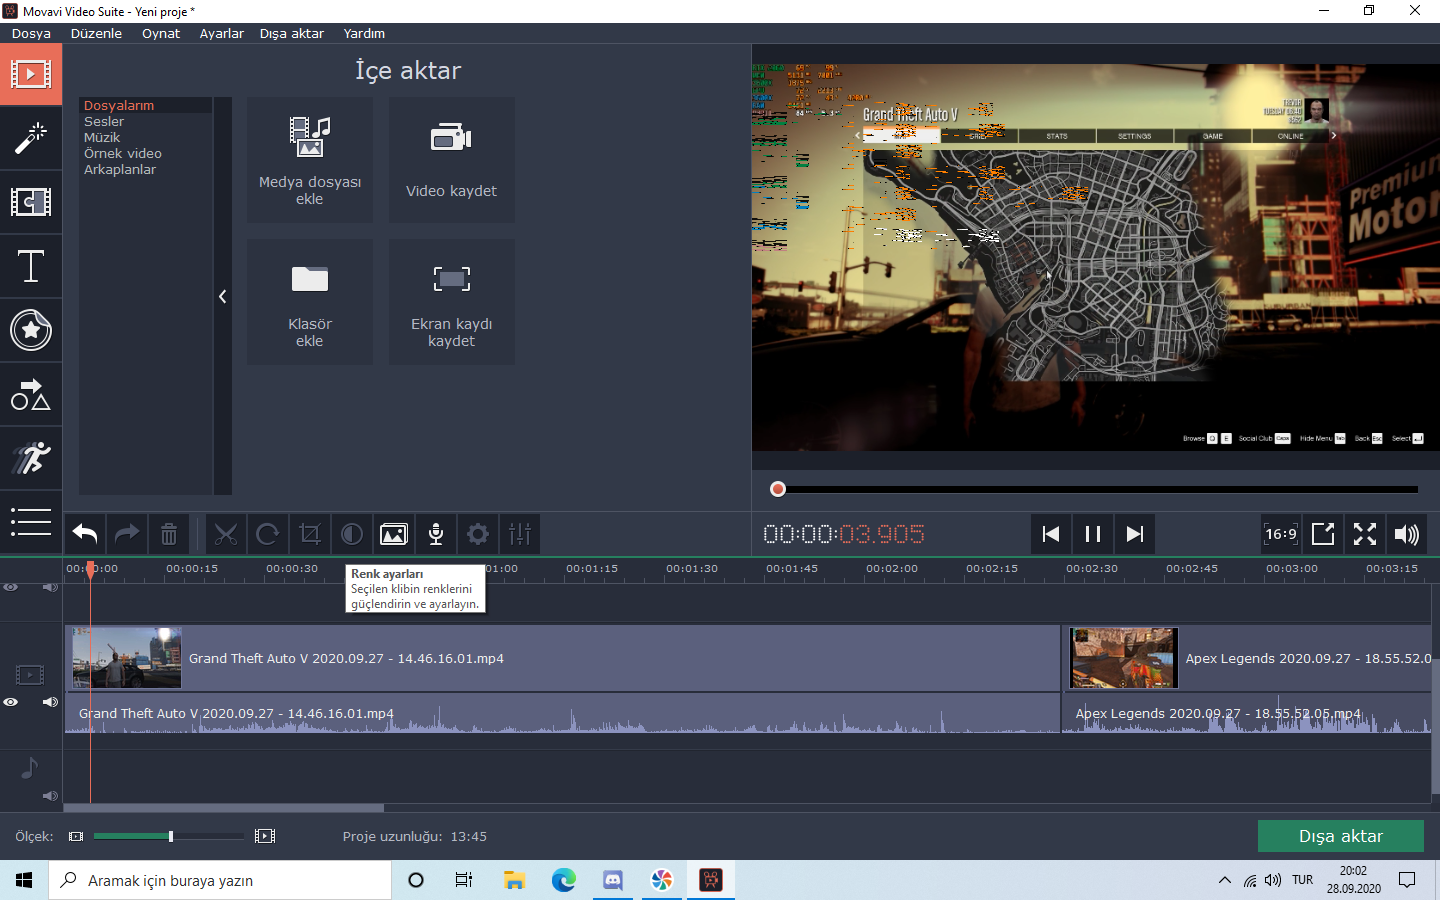Mute the video track audio
Screen dimensions: 1440x900
coord(50,702)
